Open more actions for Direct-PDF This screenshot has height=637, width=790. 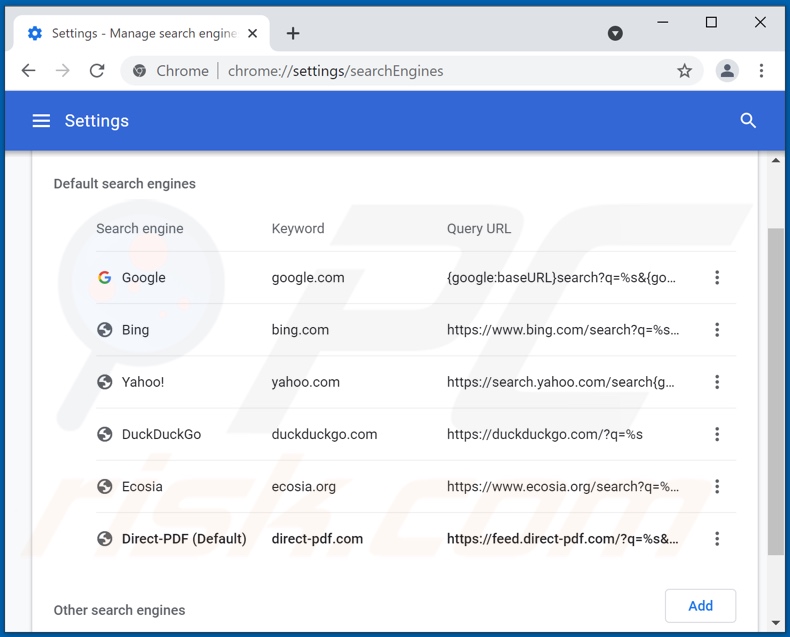717,539
